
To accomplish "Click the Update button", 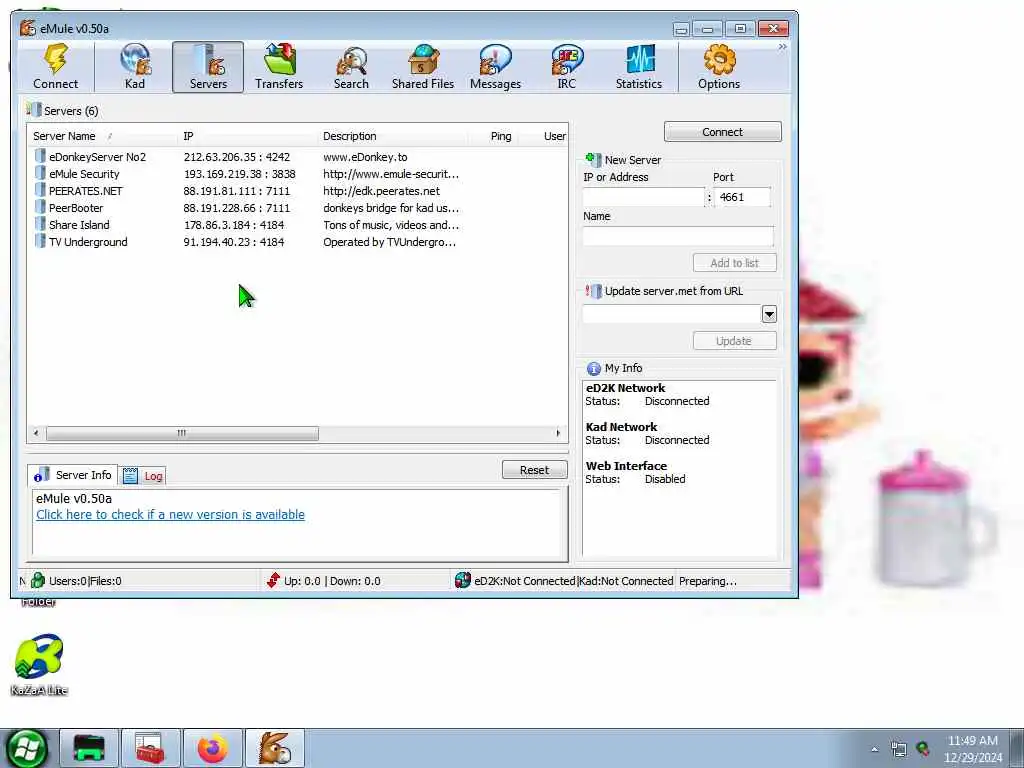I will [x=734, y=341].
